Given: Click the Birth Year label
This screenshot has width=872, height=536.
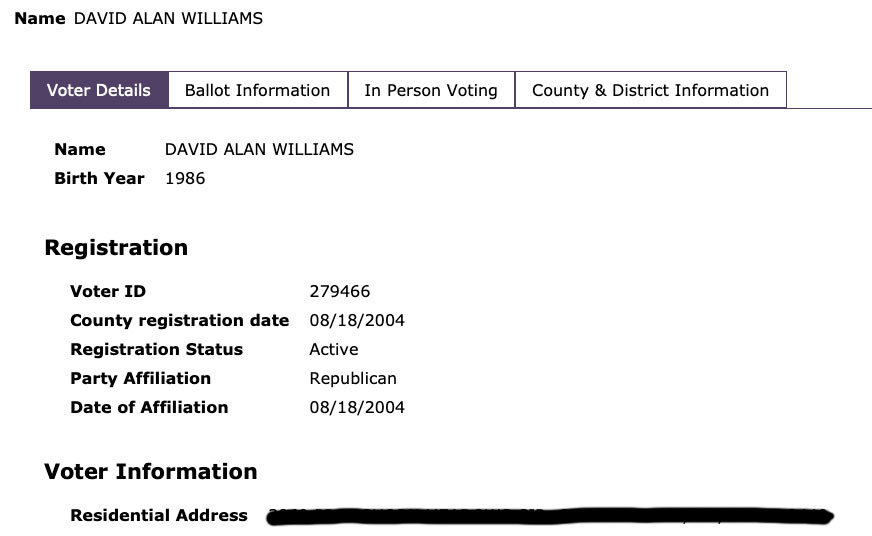Looking at the screenshot, I should tap(99, 178).
